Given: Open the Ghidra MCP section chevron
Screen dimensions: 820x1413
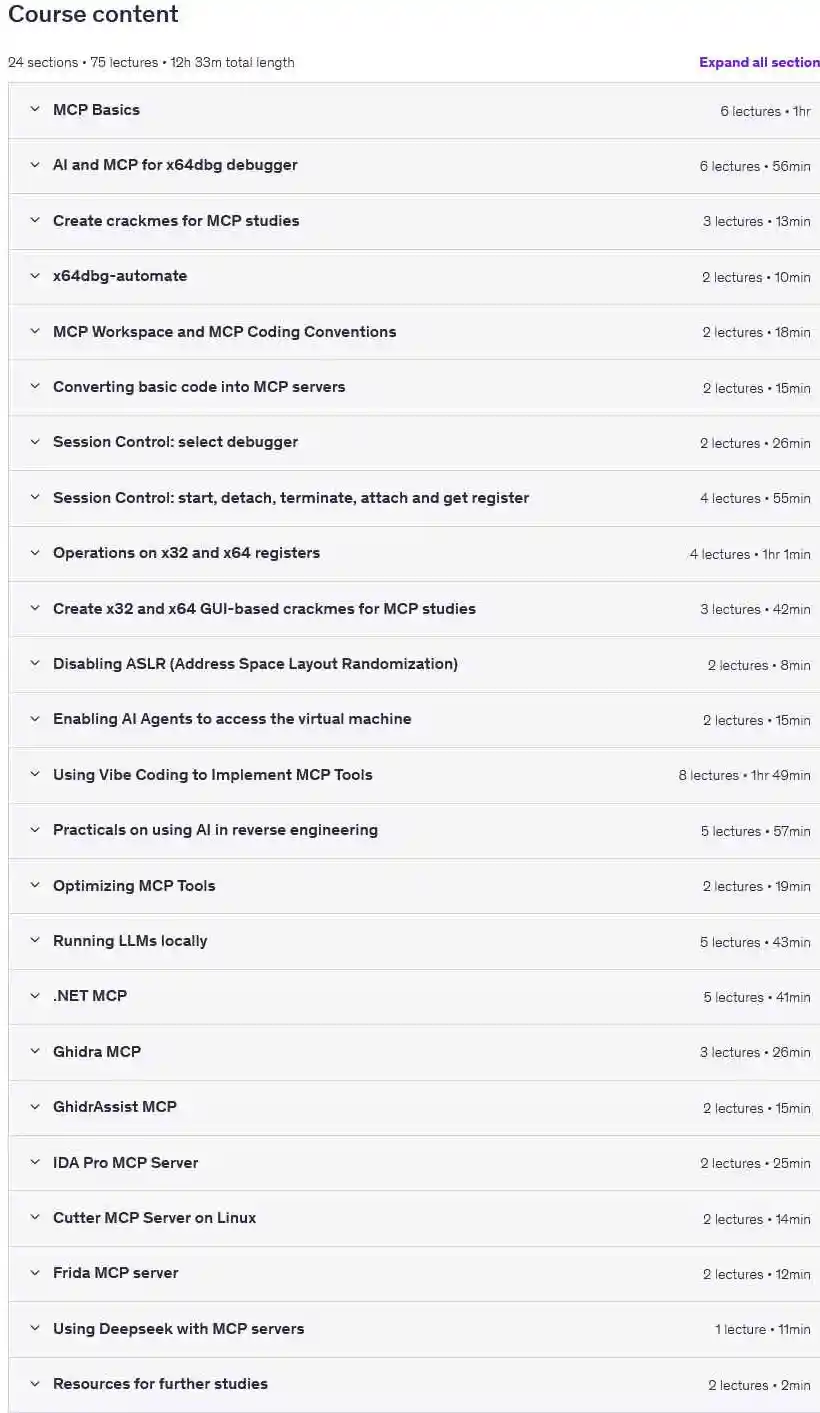Looking at the screenshot, I should pyautogui.click(x=35, y=1051).
